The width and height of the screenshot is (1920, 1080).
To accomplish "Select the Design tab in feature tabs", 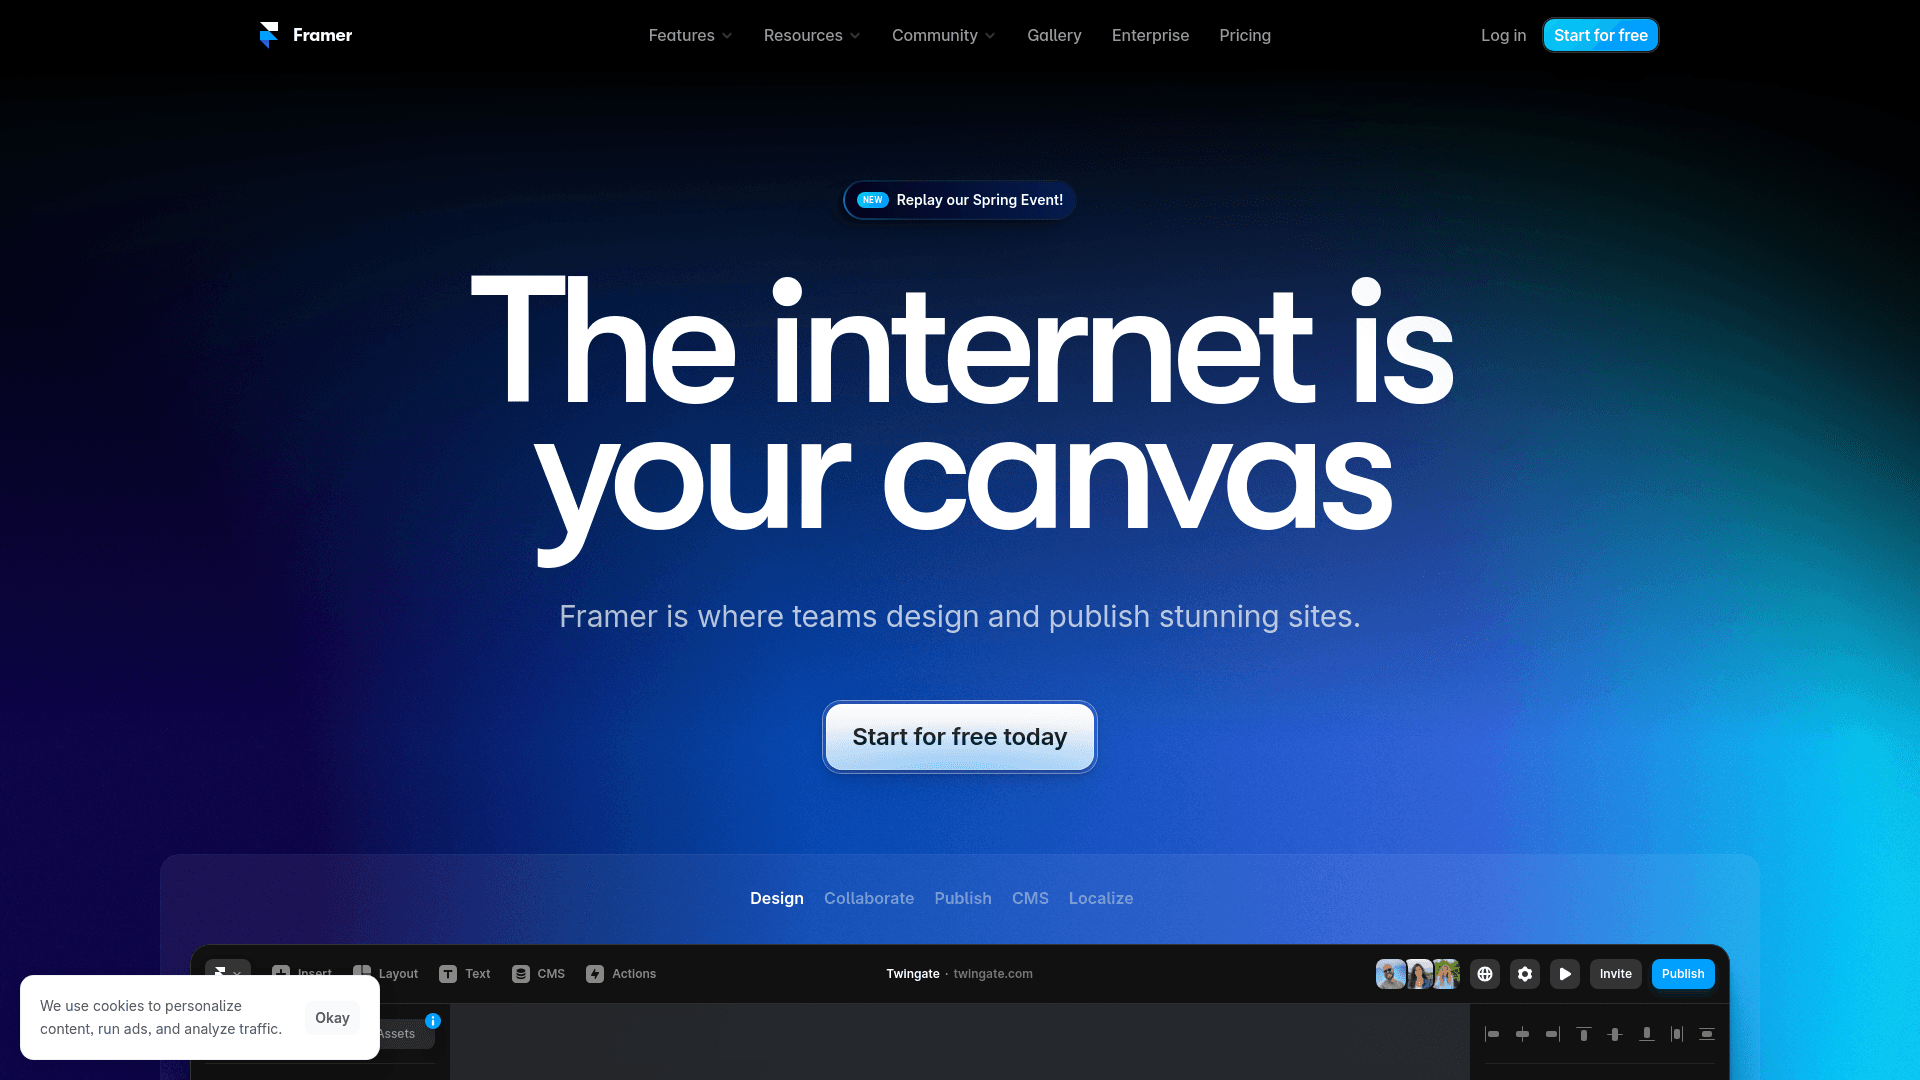I will [777, 898].
